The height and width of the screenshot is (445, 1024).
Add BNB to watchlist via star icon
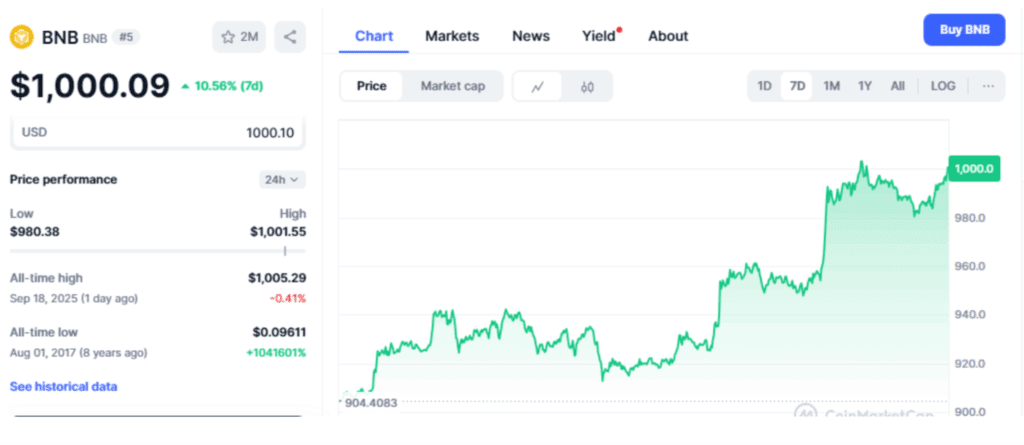click(238, 37)
